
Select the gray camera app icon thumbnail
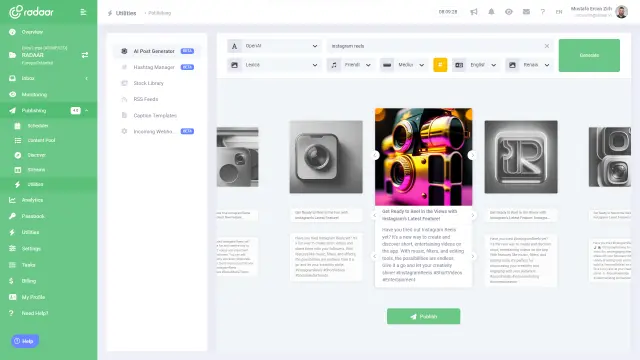pos(326,157)
